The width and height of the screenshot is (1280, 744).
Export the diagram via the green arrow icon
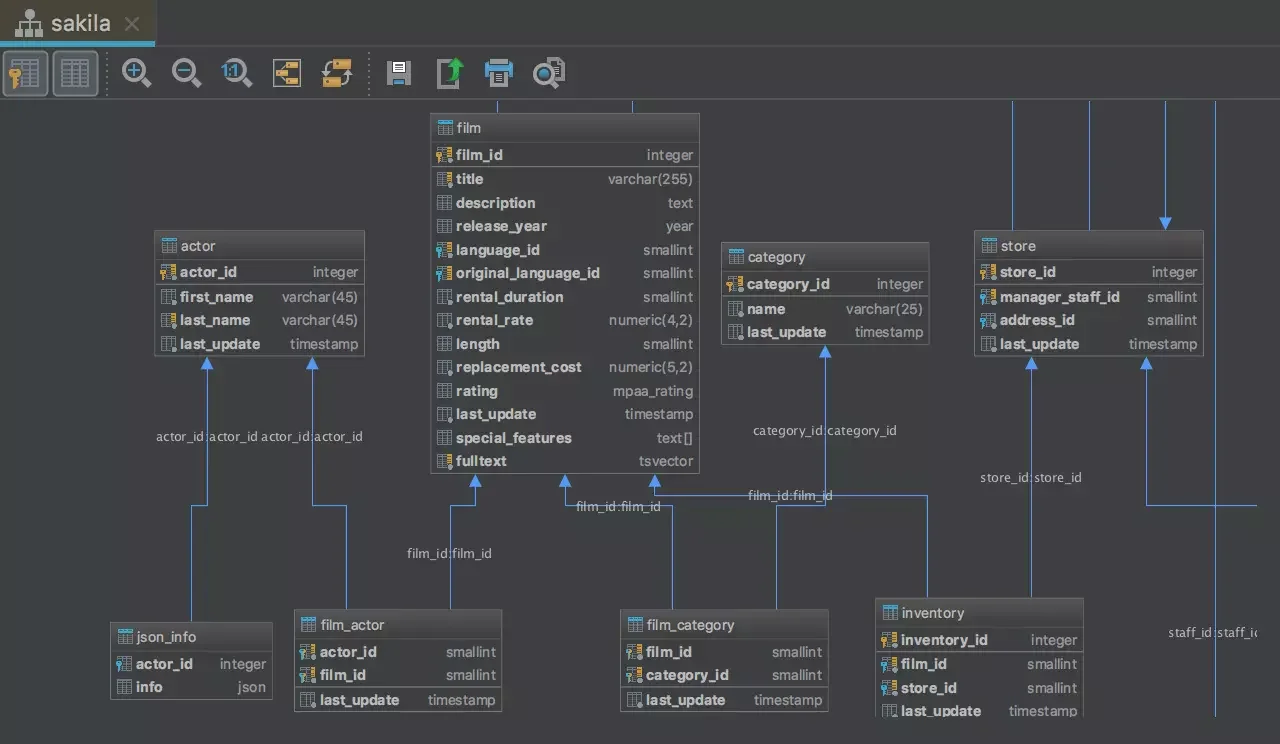coord(448,73)
